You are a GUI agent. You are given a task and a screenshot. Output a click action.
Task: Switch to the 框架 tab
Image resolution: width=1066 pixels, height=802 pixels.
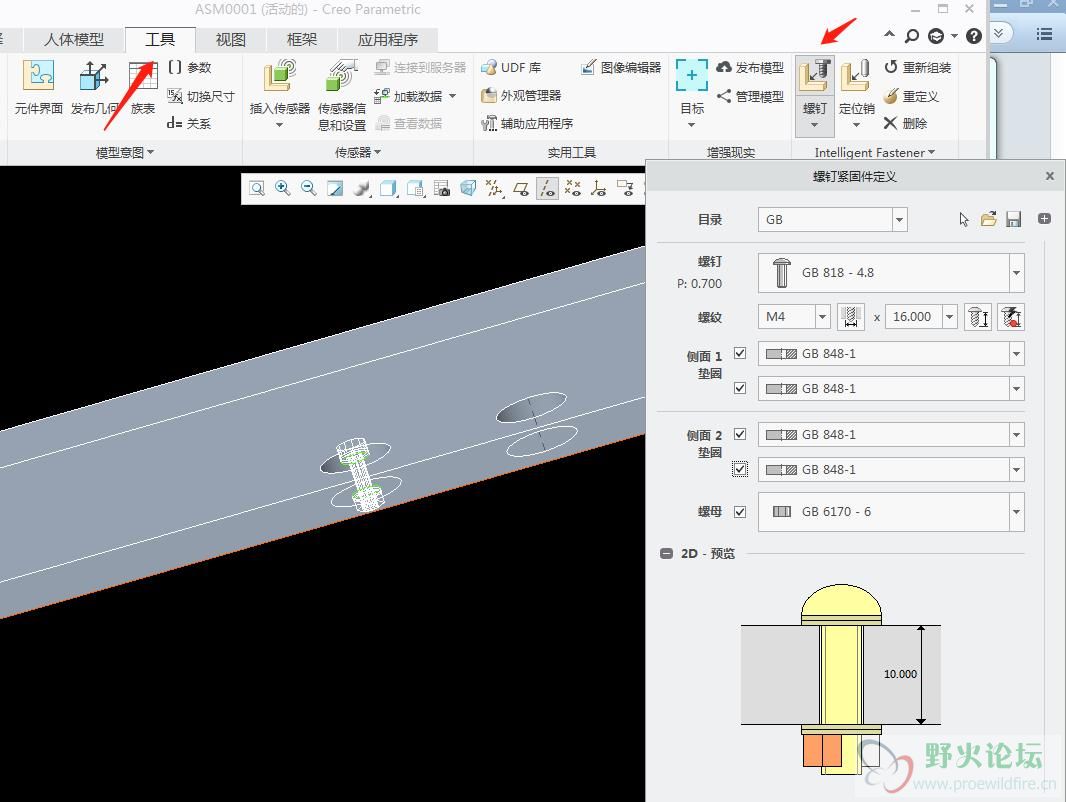point(302,39)
